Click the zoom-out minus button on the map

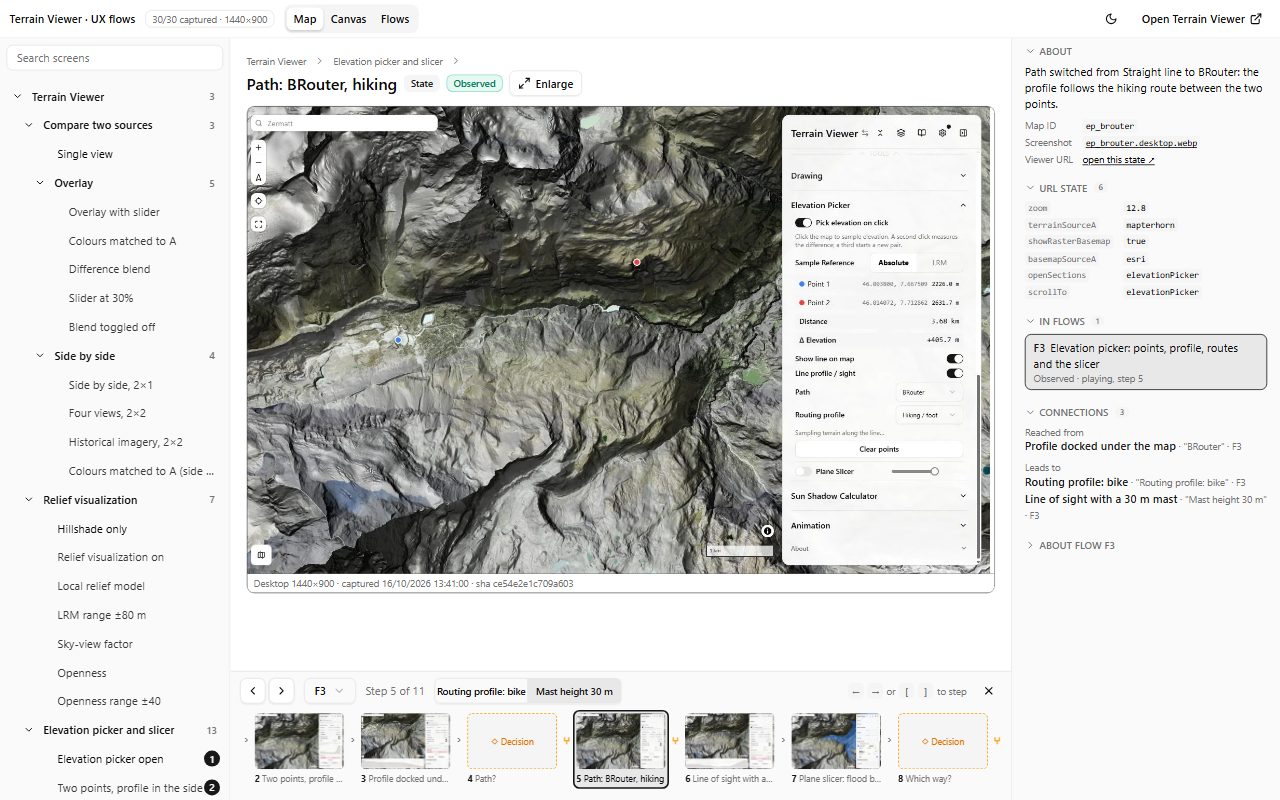(259, 162)
